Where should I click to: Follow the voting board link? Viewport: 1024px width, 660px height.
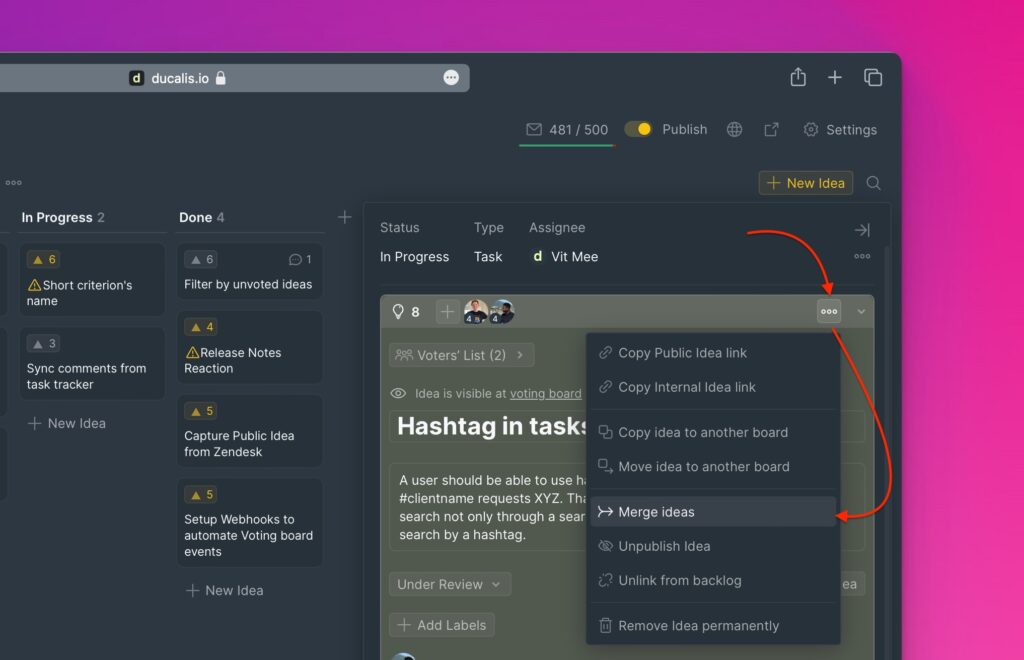[x=545, y=394]
